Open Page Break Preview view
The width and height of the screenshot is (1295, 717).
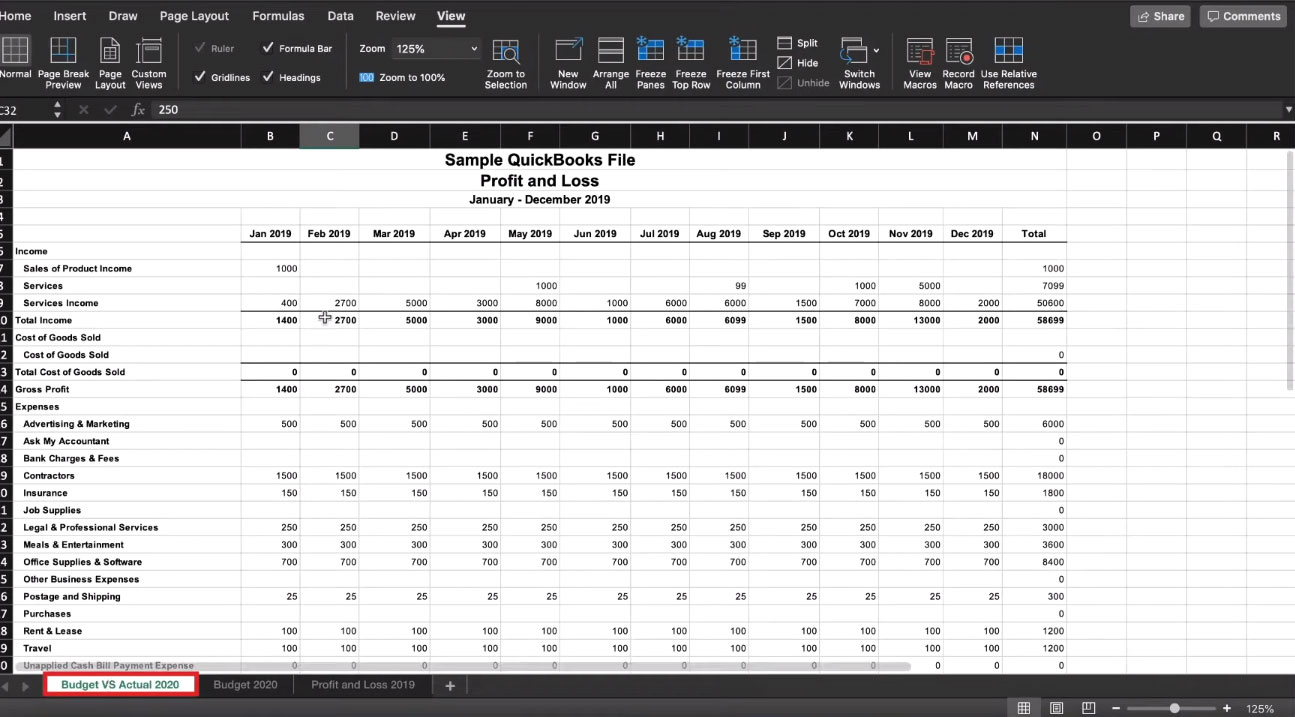click(x=63, y=63)
